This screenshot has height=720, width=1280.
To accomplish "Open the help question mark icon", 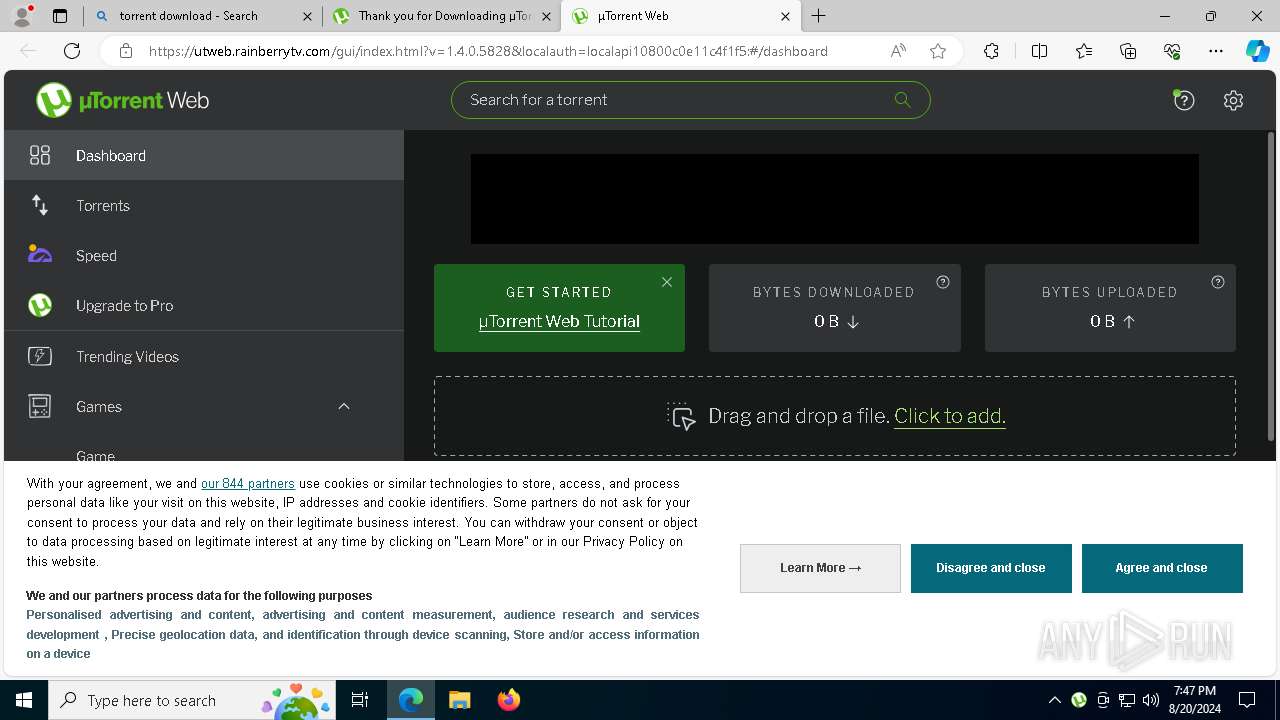I will tap(1184, 100).
